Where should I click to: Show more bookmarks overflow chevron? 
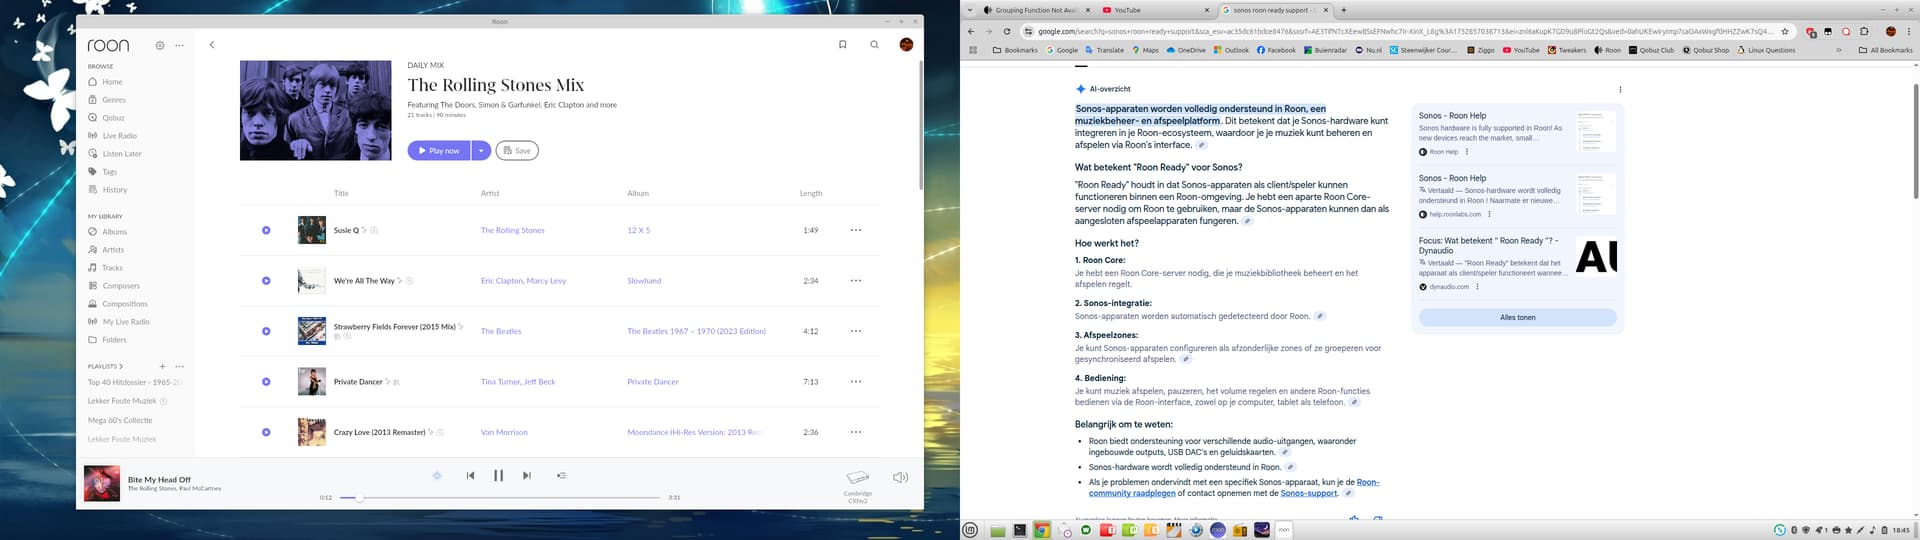point(1839,50)
